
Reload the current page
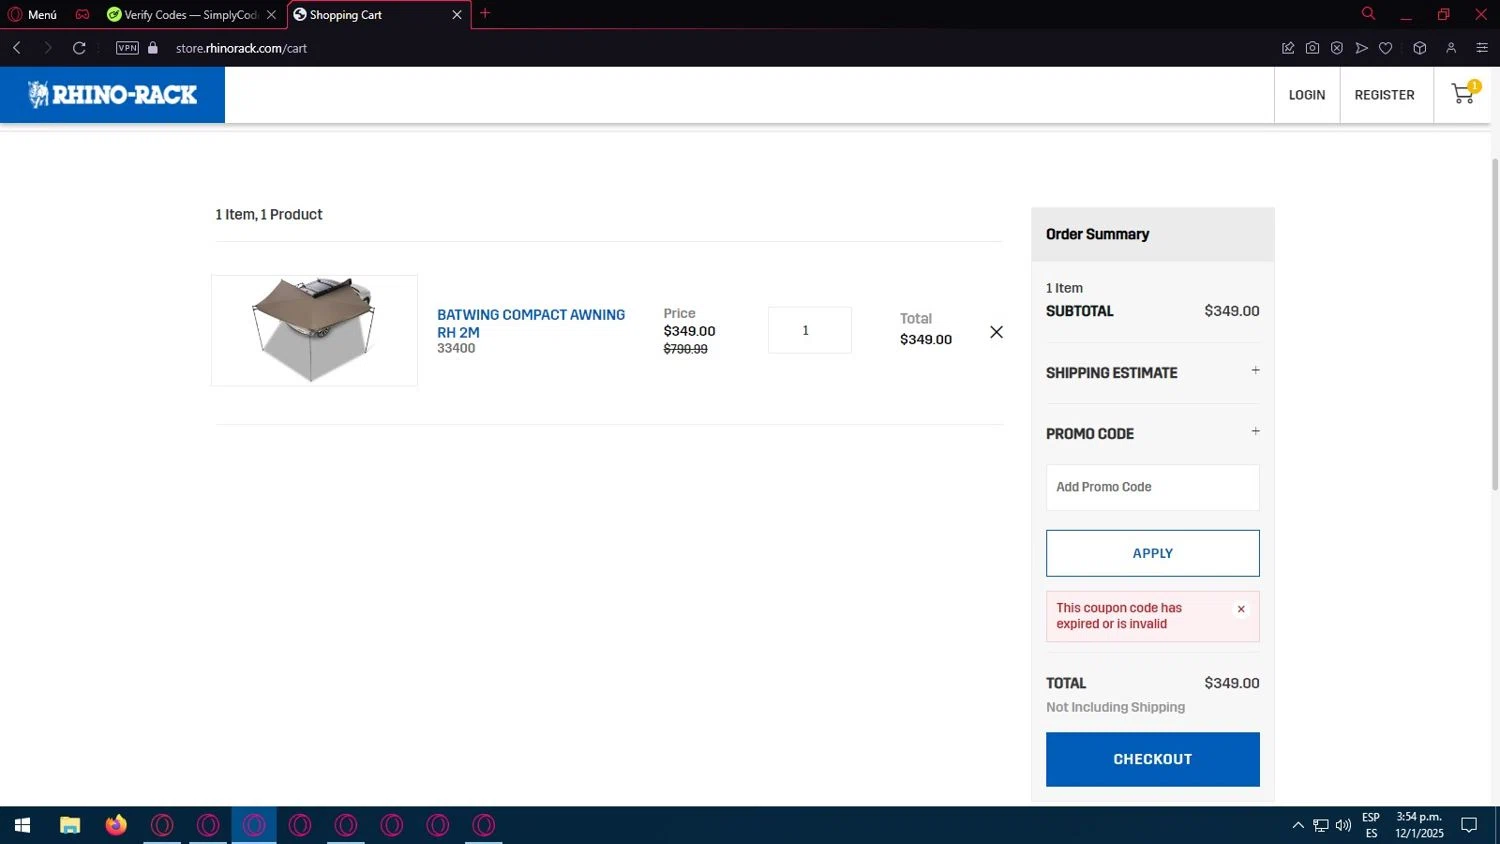point(79,48)
